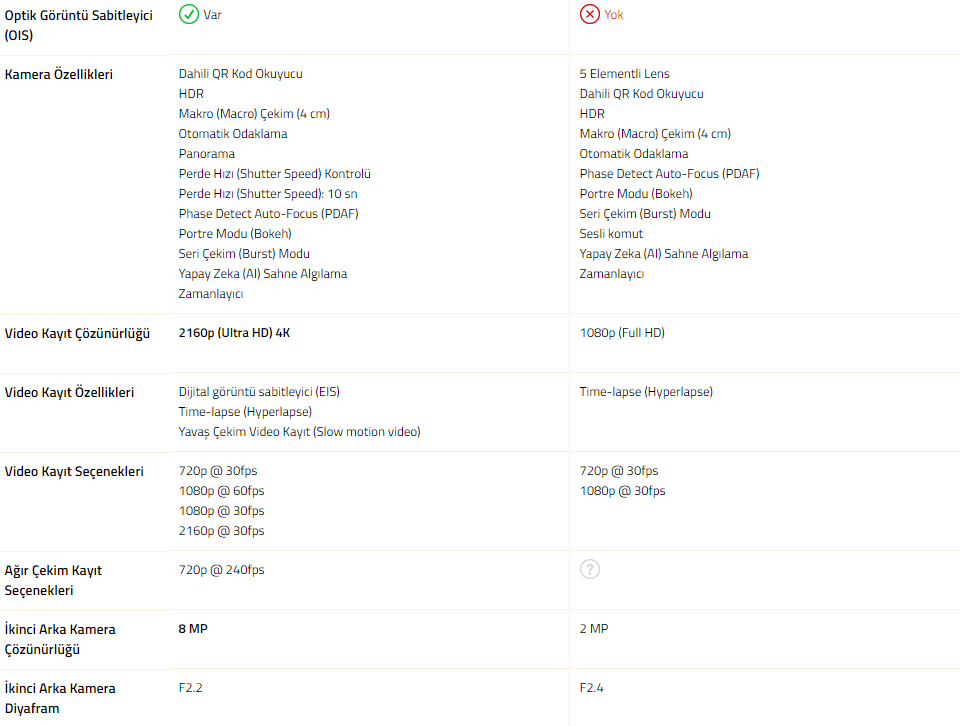This screenshot has width=960, height=726.
Task: Click the red X icon beside Yok
Action: point(590,14)
